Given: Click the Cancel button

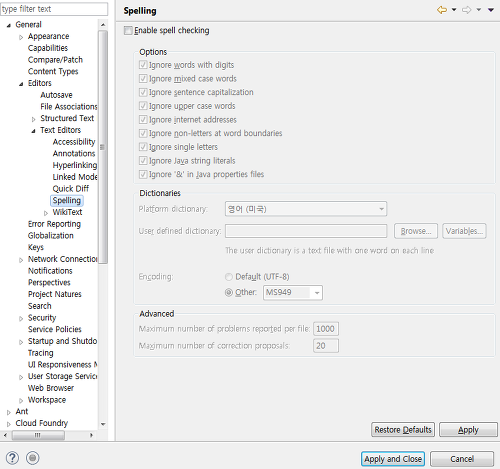Looking at the screenshot, I should coord(462,459).
